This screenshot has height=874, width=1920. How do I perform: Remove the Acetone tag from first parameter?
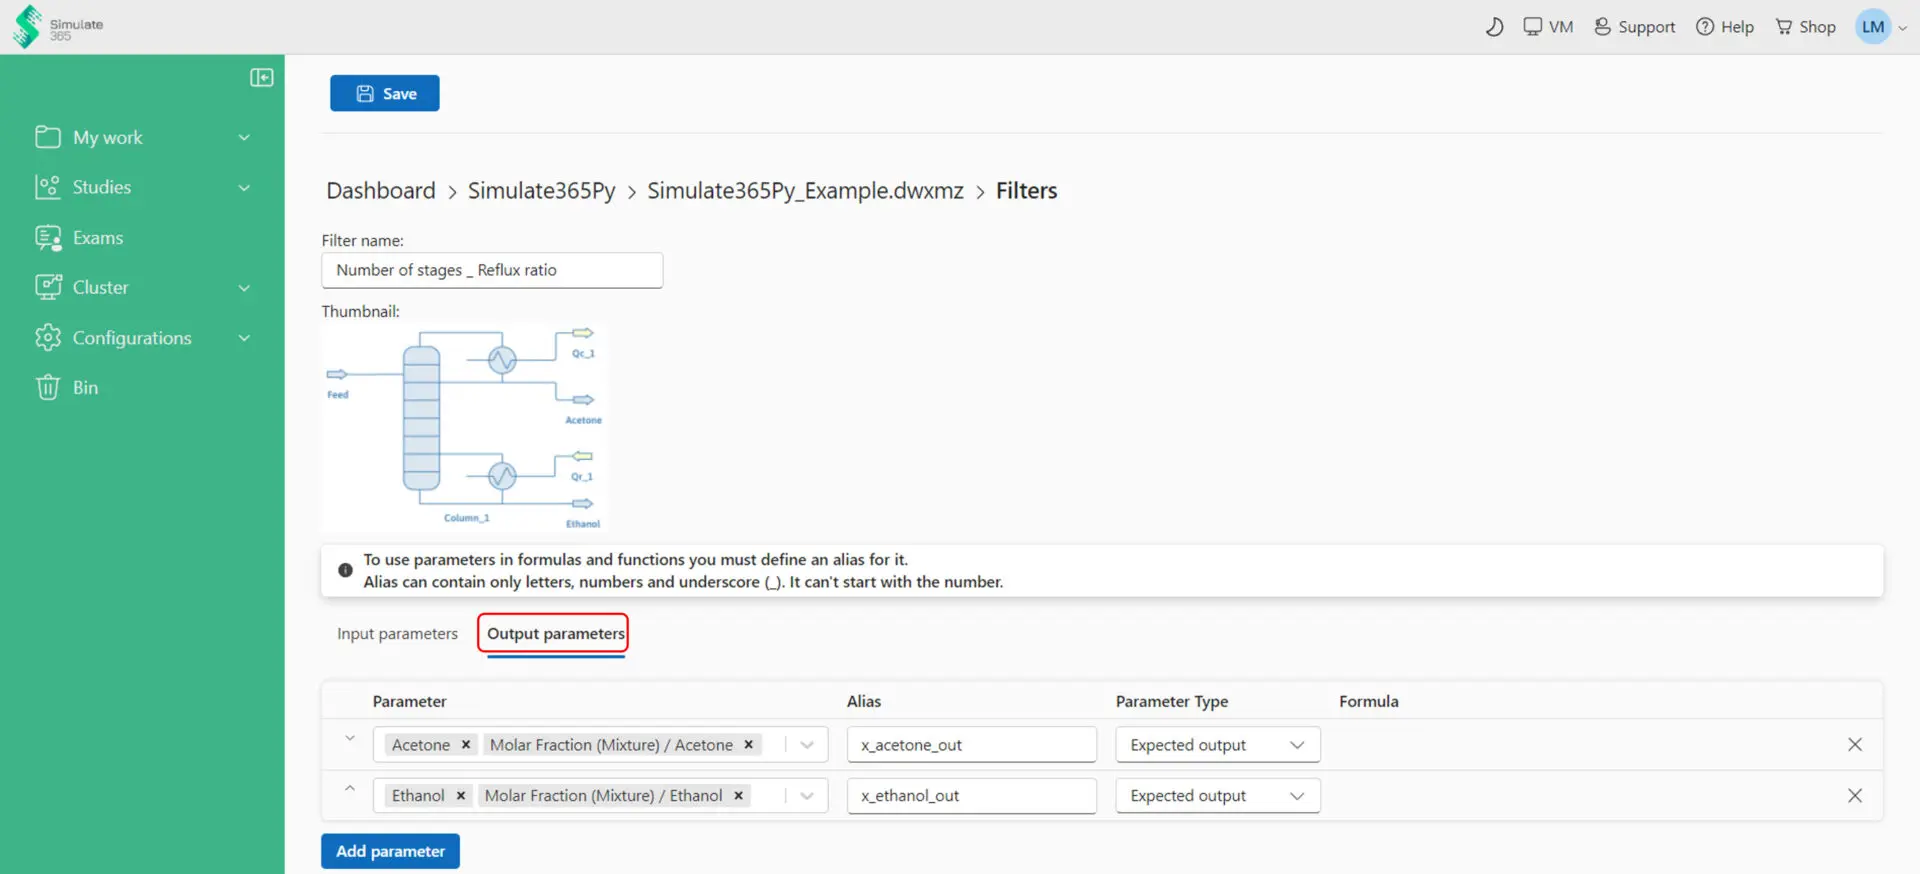coord(465,745)
